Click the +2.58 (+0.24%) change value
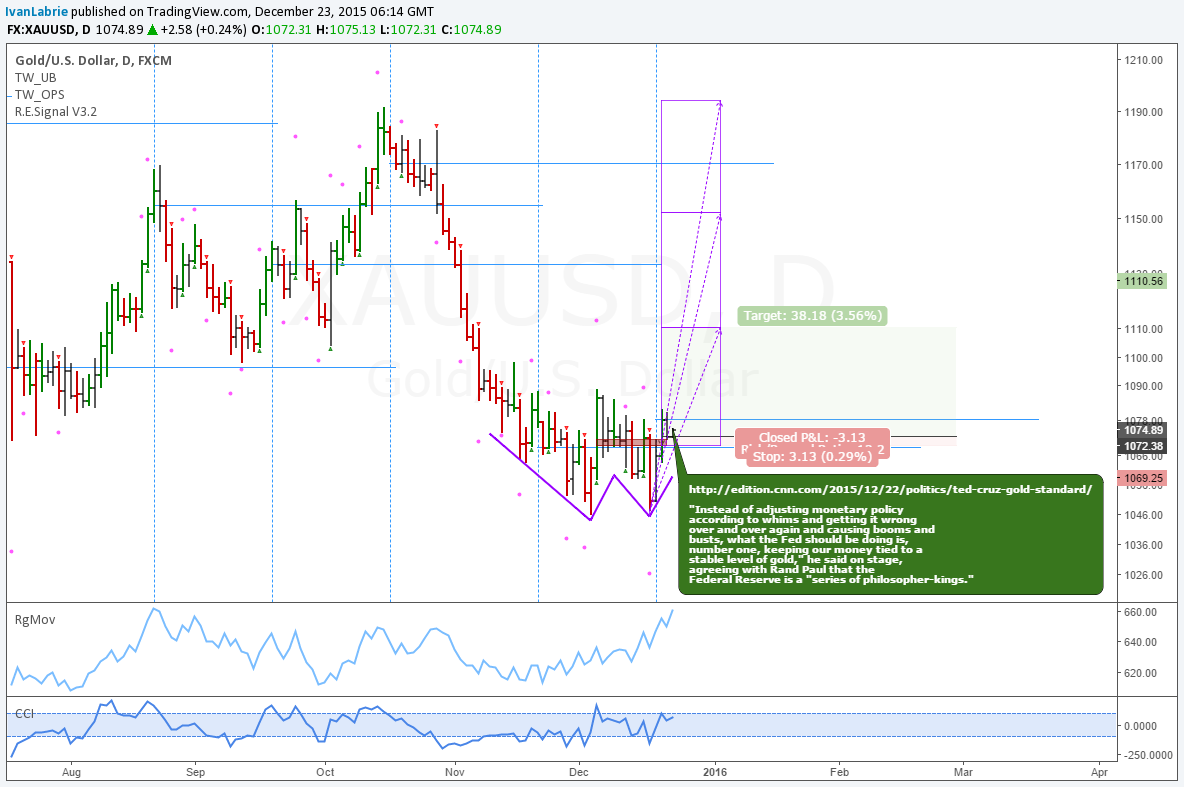The width and height of the screenshot is (1184, 787). tap(203, 29)
